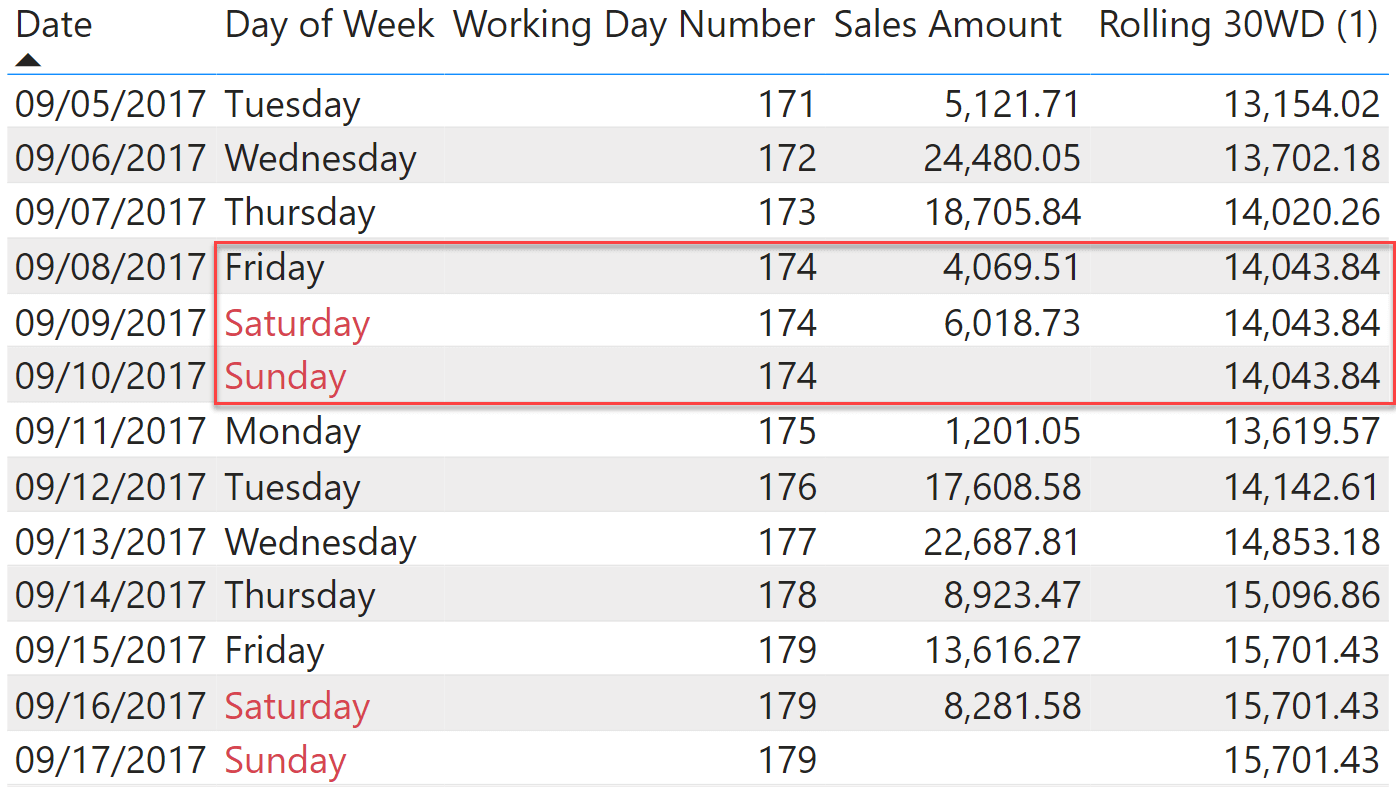Select the Saturday cell for 09/09/2017

[x=297, y=323]
